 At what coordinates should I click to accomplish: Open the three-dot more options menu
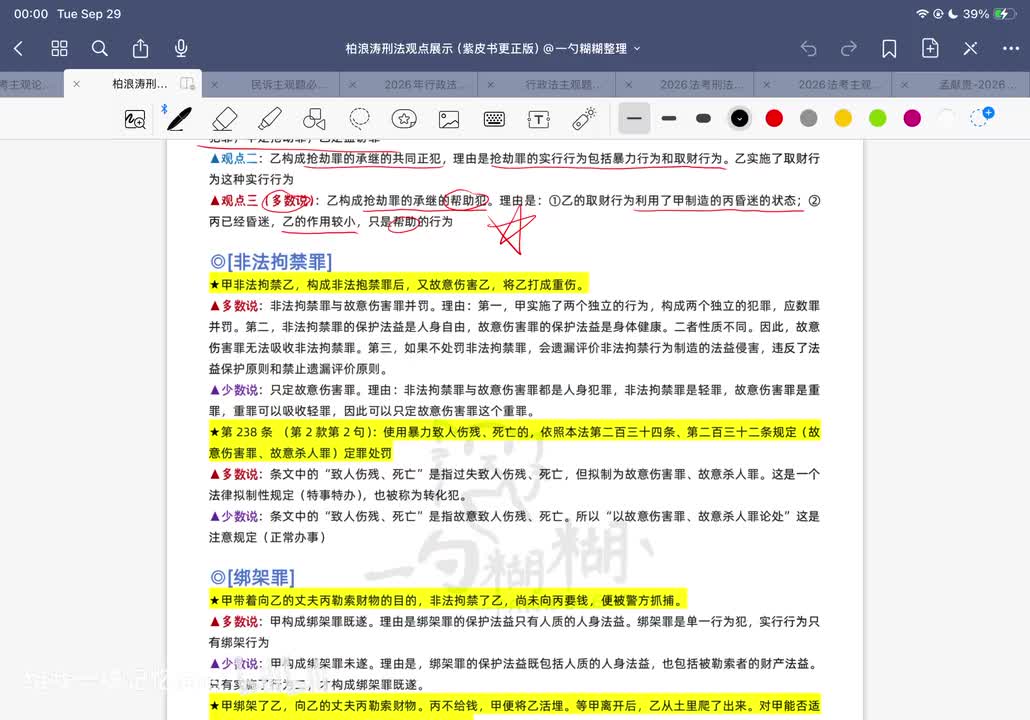tap(1011, 48)
